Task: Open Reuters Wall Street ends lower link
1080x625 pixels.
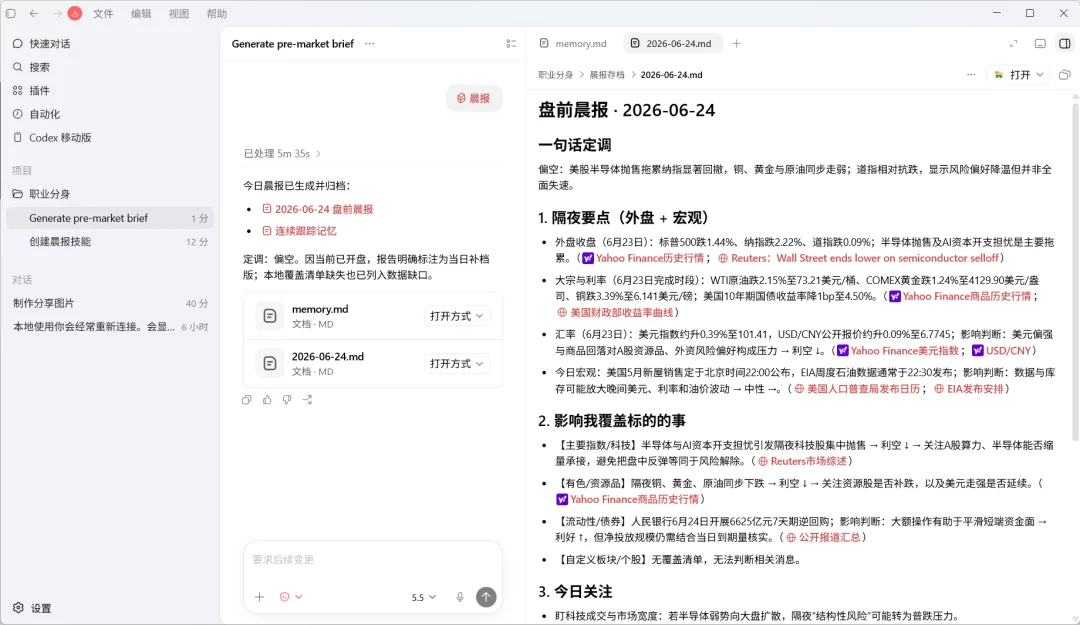Action: click(x=858, y=258)
